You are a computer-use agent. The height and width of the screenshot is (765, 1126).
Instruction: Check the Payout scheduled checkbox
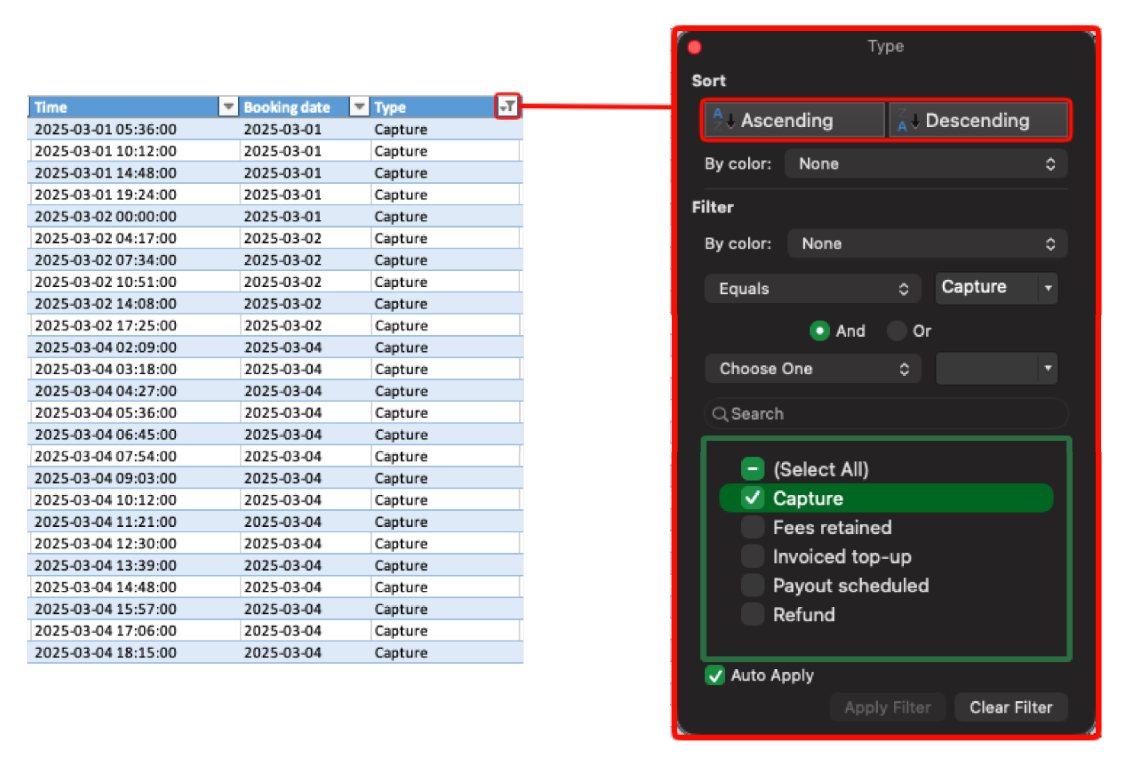click(x=752, y=585)
